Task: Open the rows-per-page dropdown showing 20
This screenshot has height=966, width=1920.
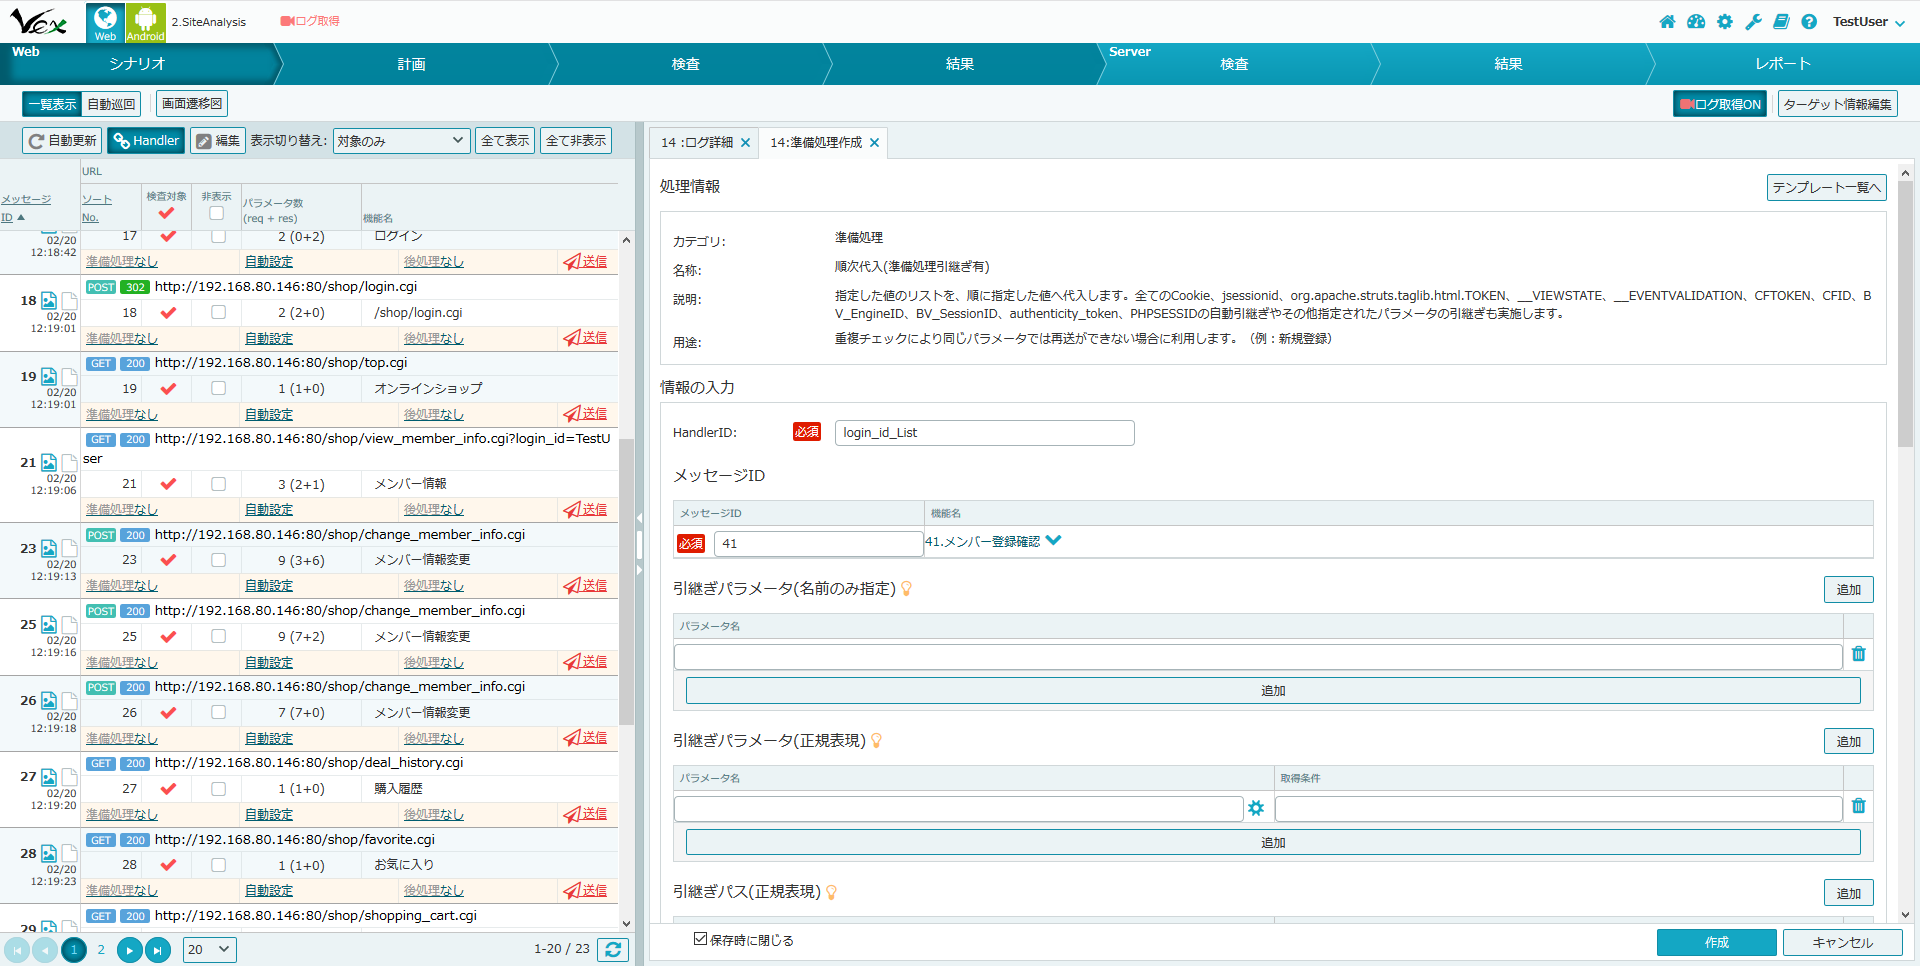Action: [x=209, y=950]
